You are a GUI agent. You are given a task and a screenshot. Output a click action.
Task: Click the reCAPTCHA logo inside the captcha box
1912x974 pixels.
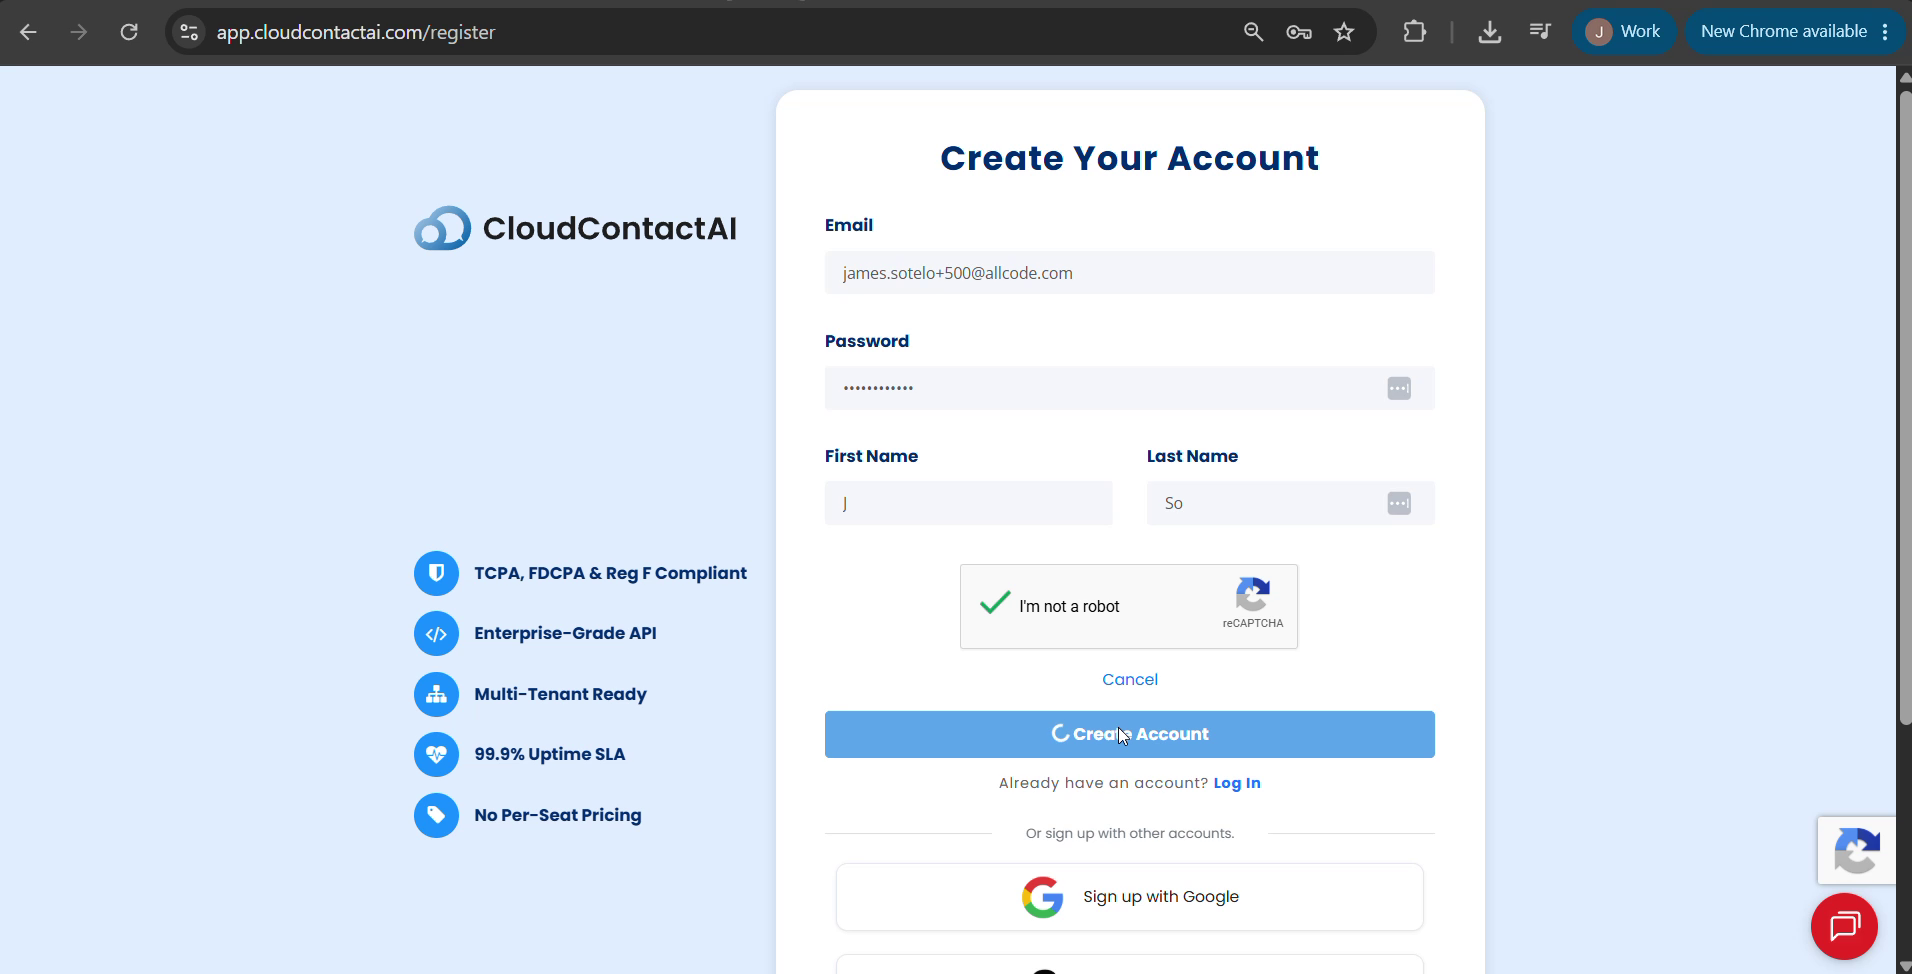point(1253,595)
